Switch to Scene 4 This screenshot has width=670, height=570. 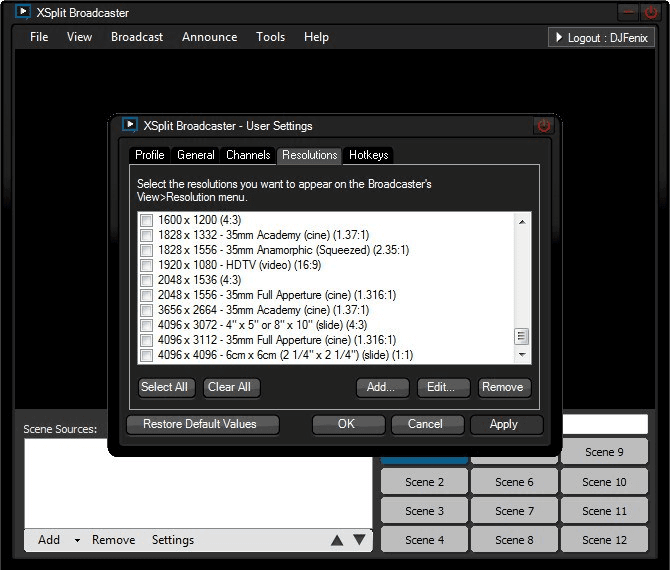[424, 540]
